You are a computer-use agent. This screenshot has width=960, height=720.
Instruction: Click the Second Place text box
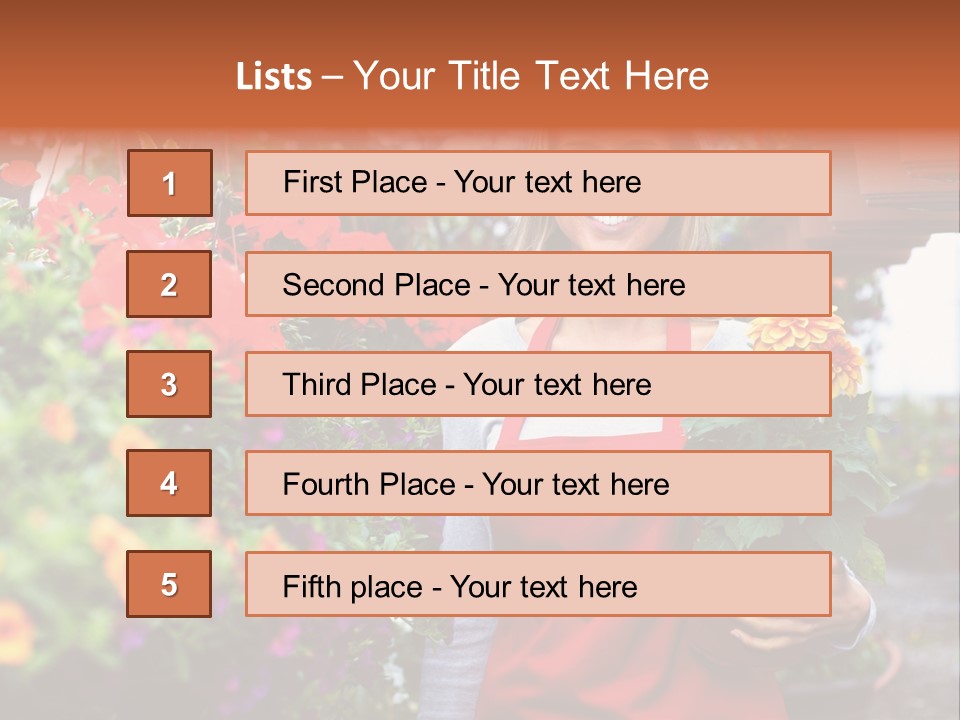[x=538, y=284]
